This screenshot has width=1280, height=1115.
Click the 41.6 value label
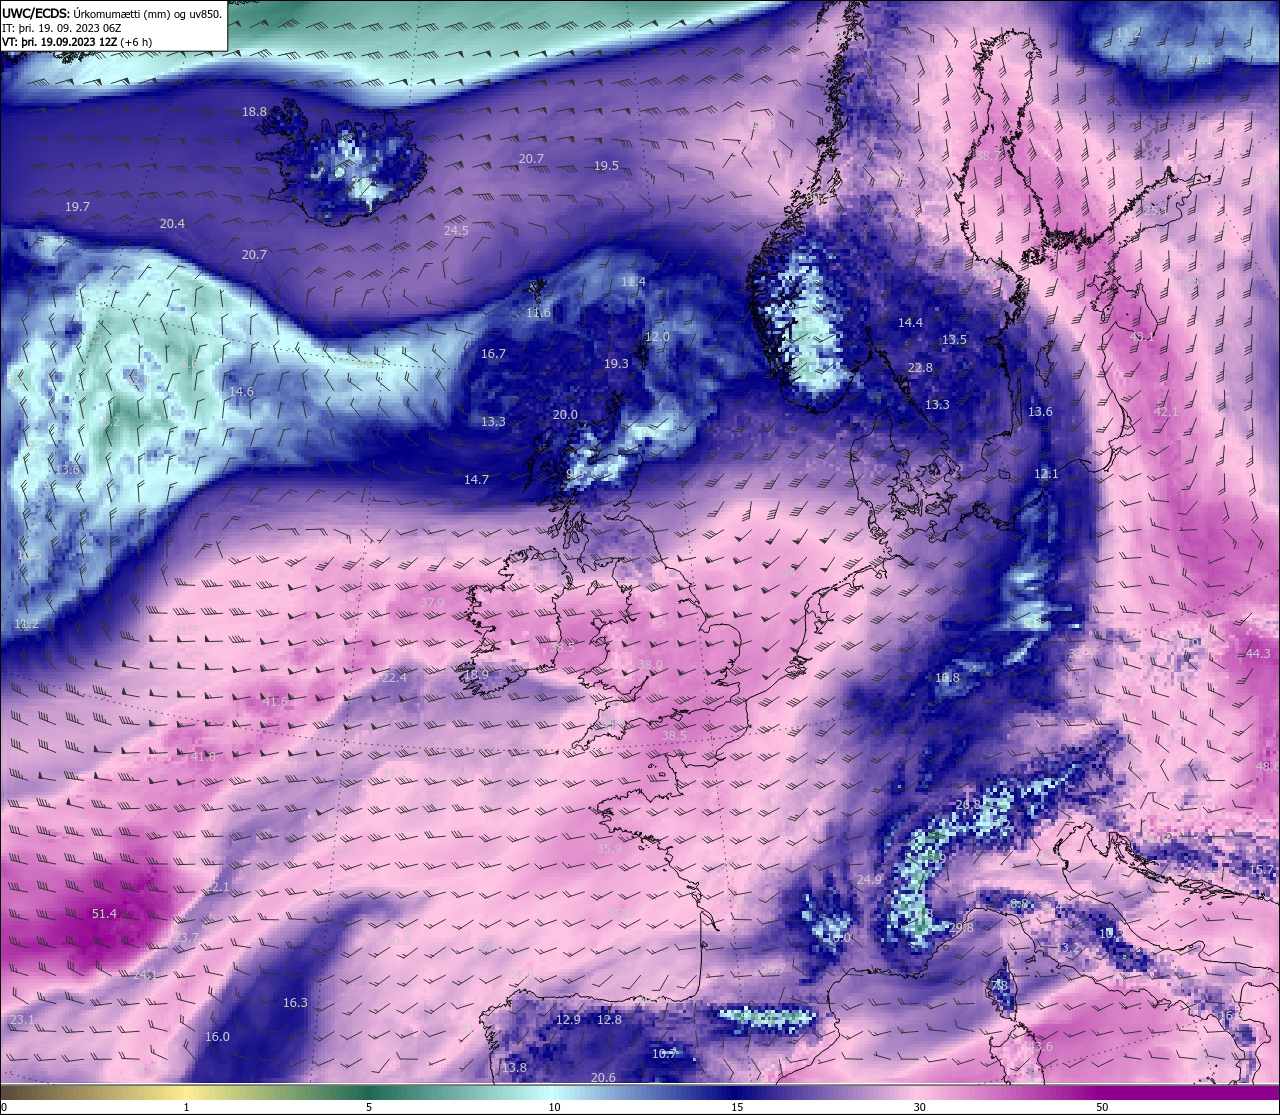click(275, 702)
